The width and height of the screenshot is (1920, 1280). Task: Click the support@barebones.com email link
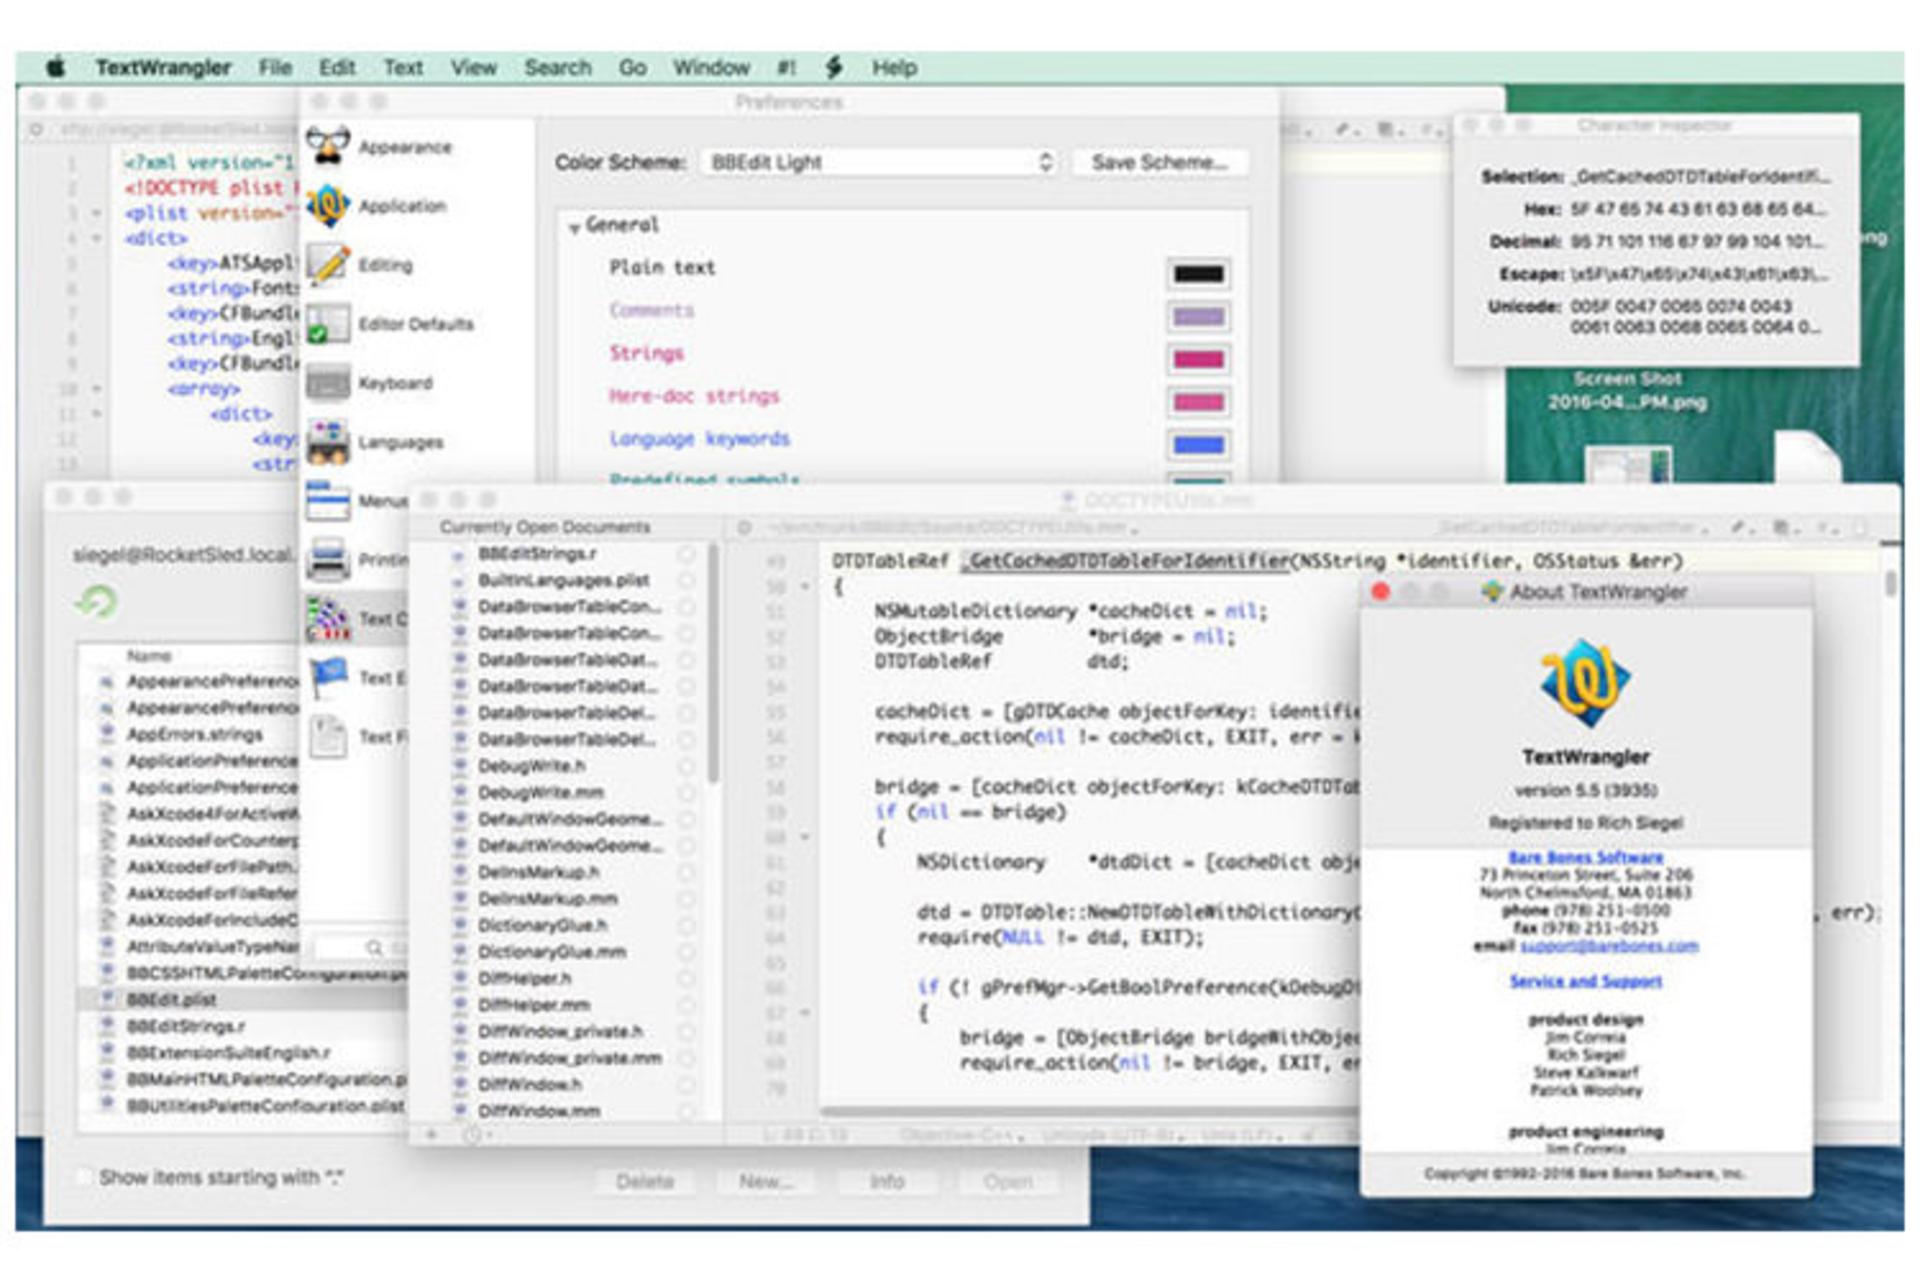[1609, 946]
